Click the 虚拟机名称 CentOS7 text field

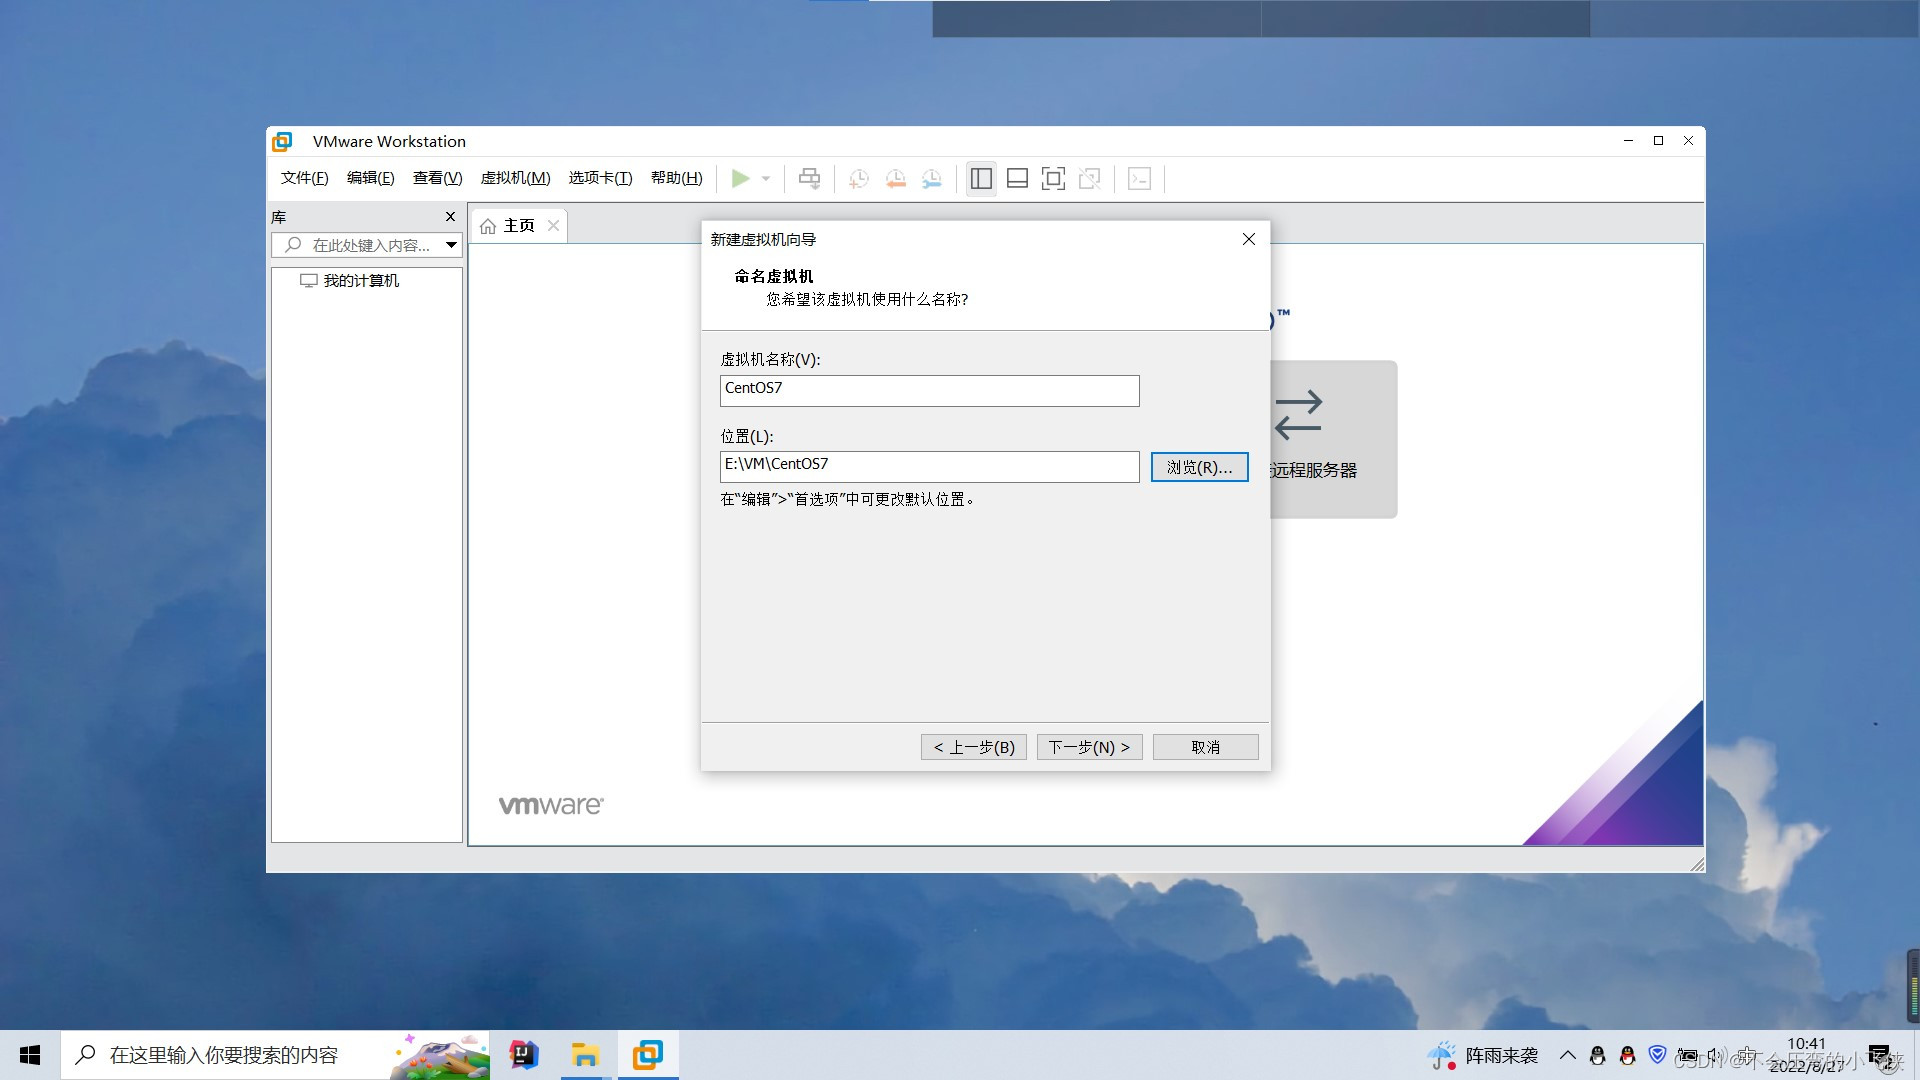click(x=929, y=390)
